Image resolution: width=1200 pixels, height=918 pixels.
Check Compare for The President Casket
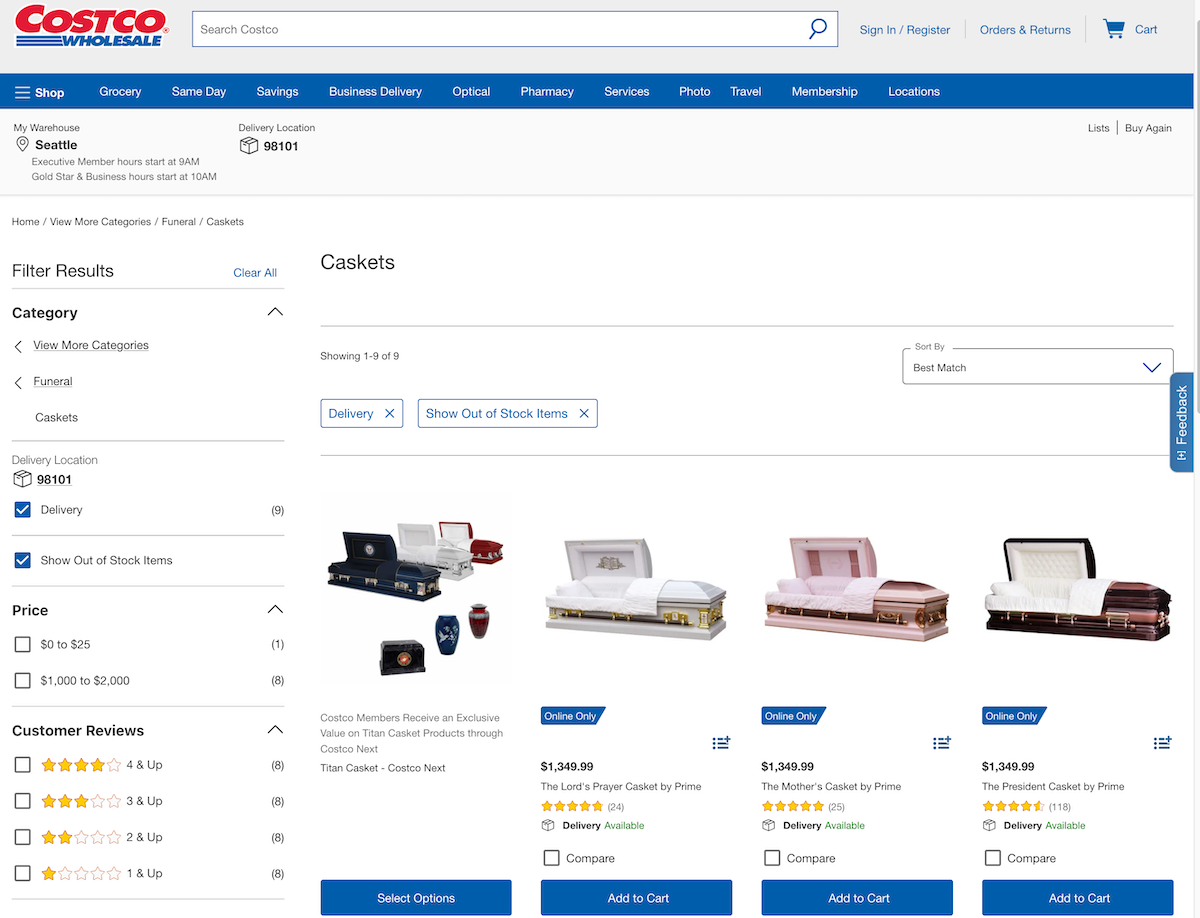pos(993,858)
